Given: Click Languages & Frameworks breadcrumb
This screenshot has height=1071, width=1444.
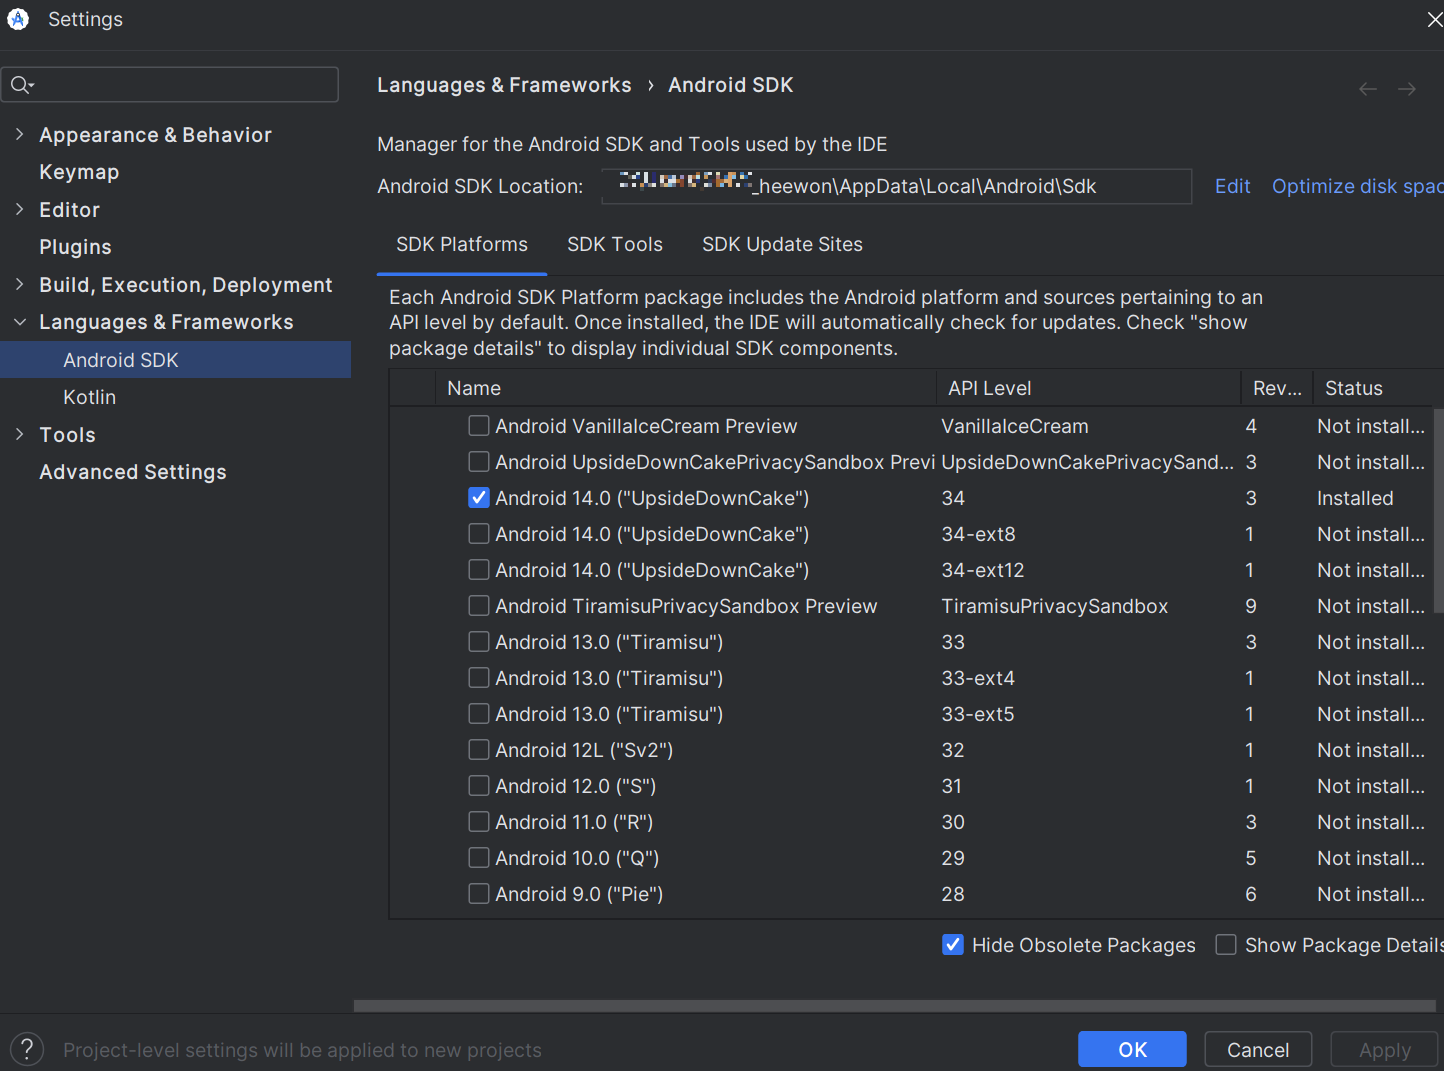Looking at the screenshot, I should click(504, 85).
